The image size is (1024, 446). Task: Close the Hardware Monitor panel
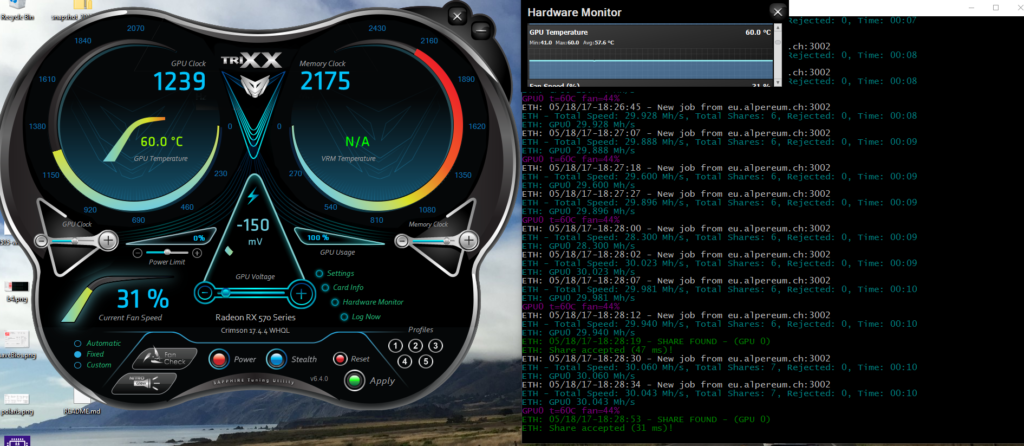pos(776,11)
